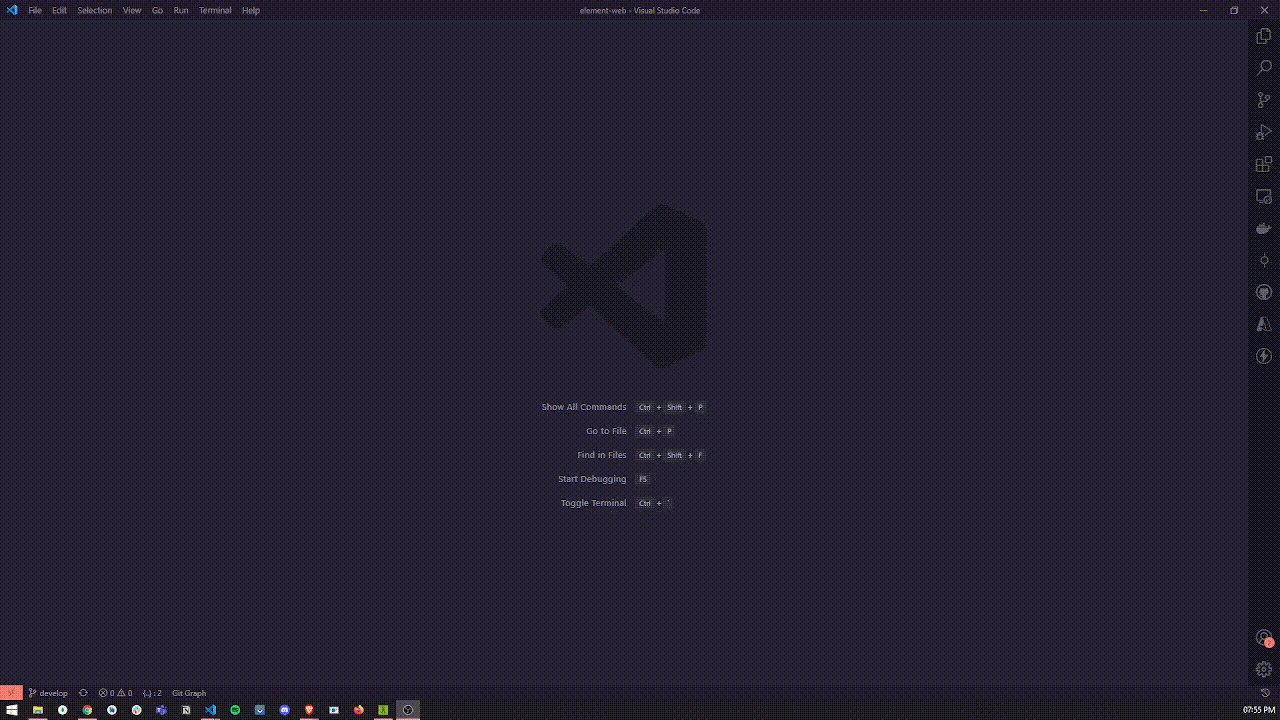Open File Explorer from the taskbar
The height and width of the screenshot is (720, 1280).
tap(38, 710)
